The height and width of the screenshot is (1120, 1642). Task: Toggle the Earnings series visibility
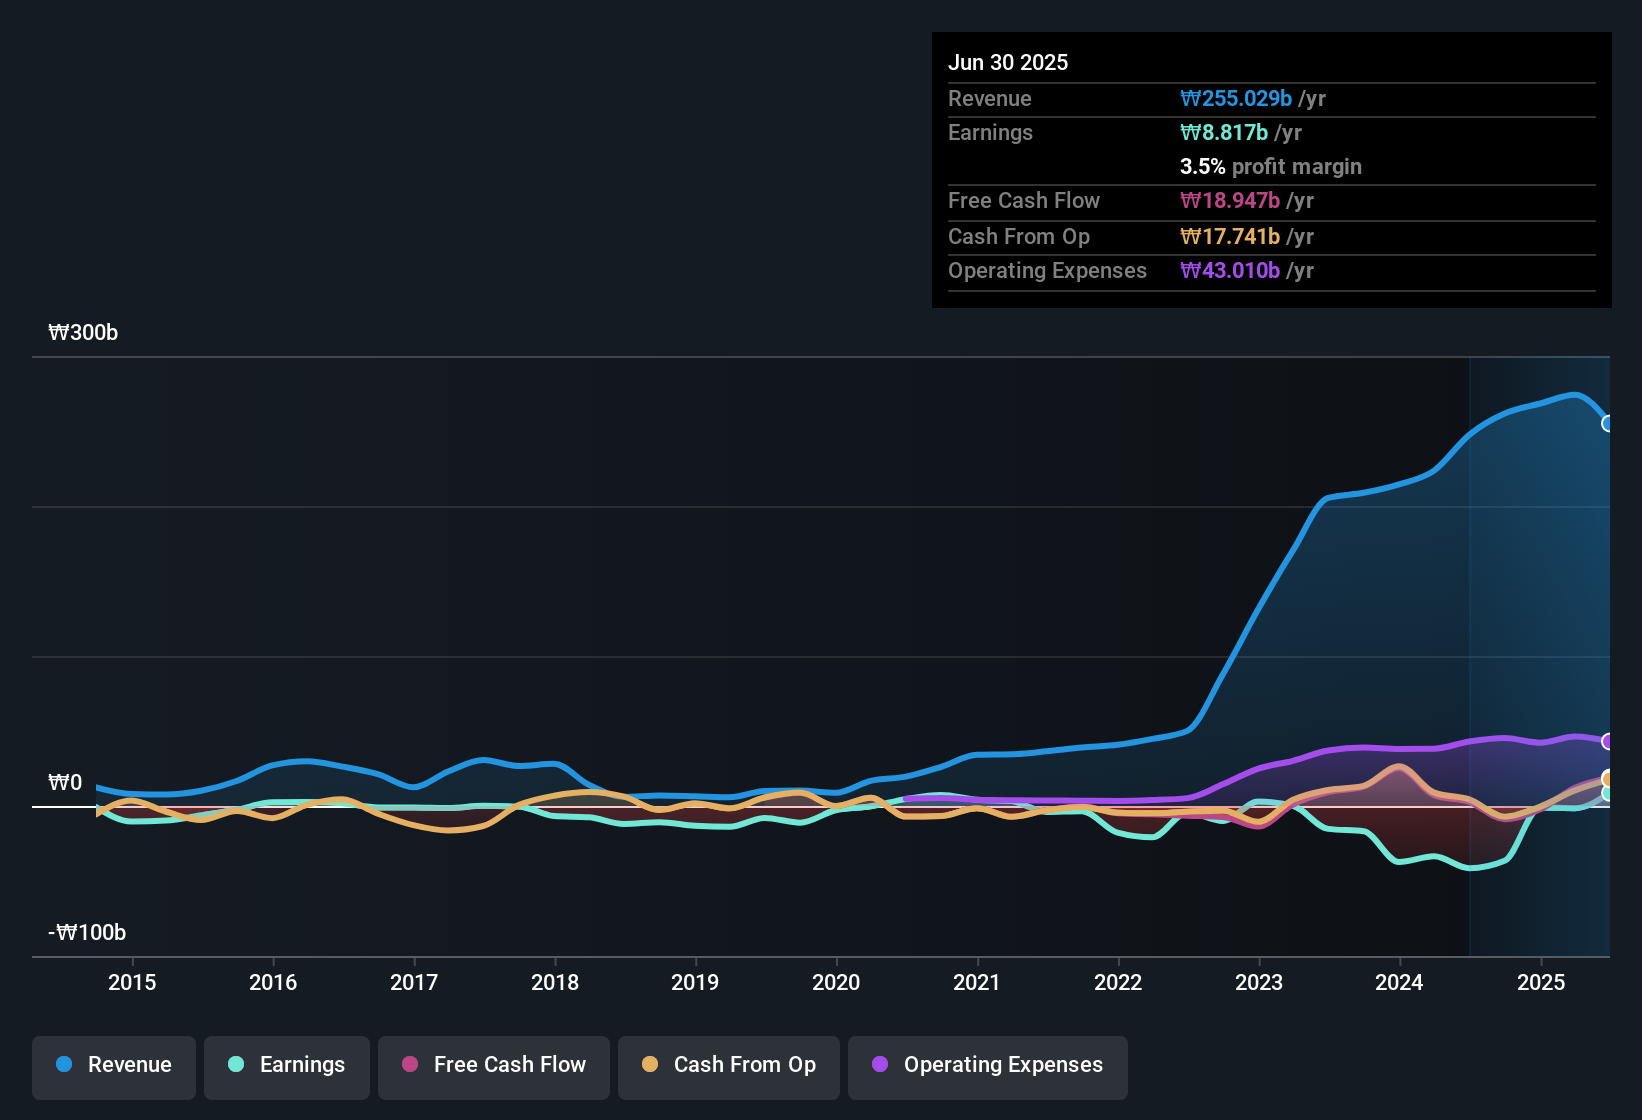click(286, 1065)
